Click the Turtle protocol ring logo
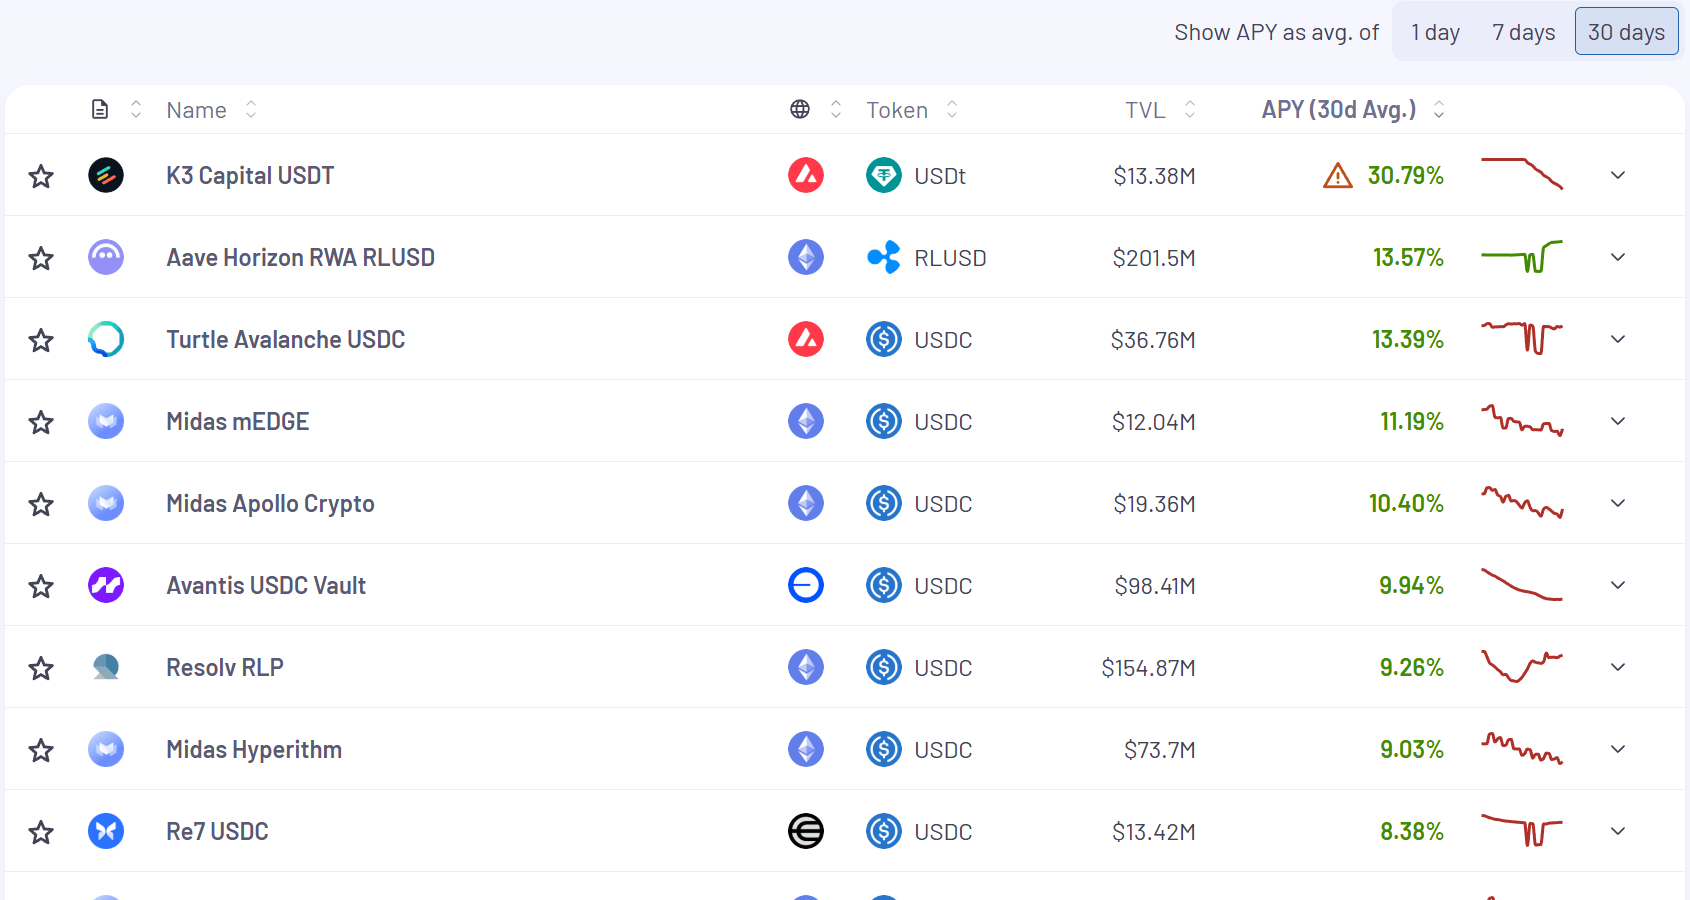The width and height of the screenshot is (1690, 900). [x=106, y=340]
